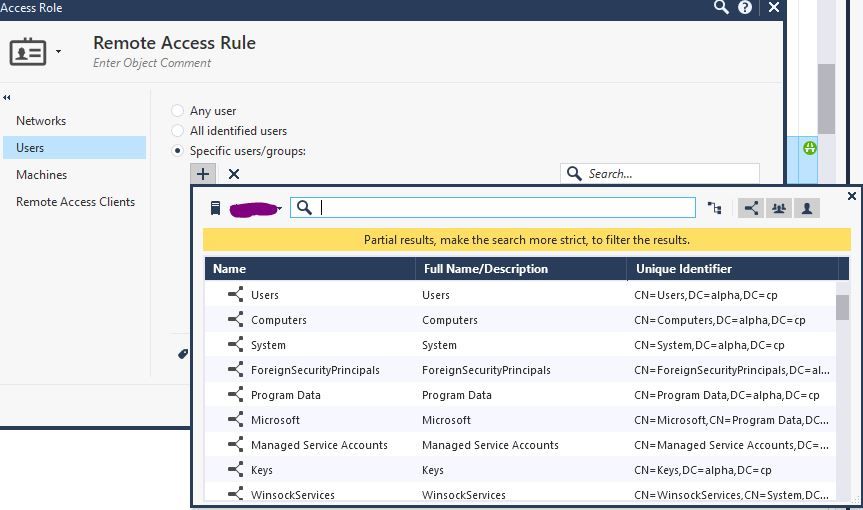Select the Any user radio button
This screenshot has height=510, width=863.
(x=178, y=111)
